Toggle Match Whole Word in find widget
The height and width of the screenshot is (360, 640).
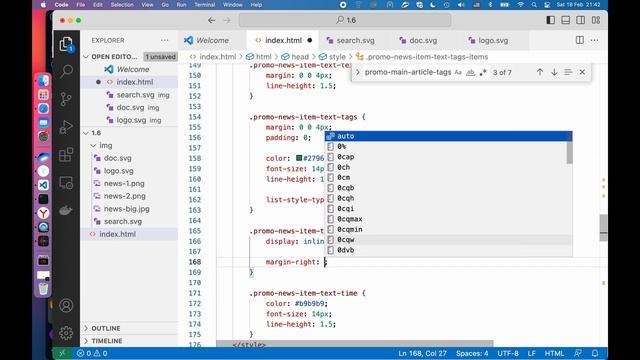pos(471,72)
